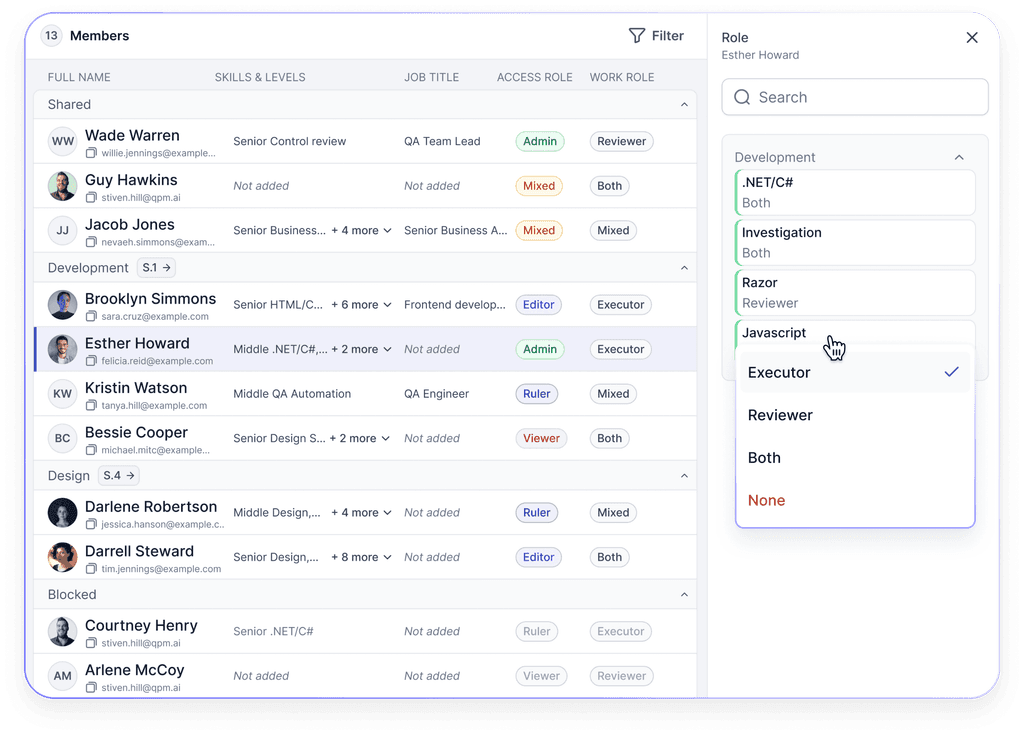Open the S.1 link next to Development header
This screenshot has width=1024, height=735.
(x=155, y=267)
